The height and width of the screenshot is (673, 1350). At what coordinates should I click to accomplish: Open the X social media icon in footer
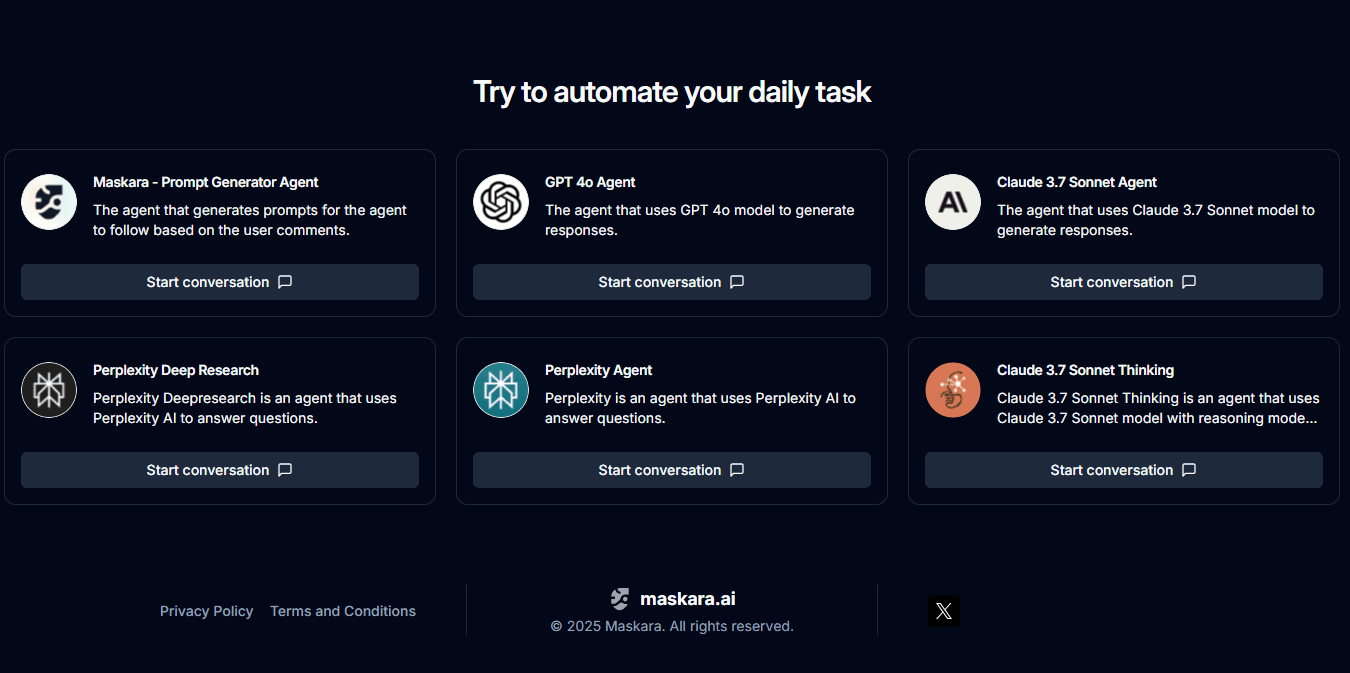coord(943,611)
